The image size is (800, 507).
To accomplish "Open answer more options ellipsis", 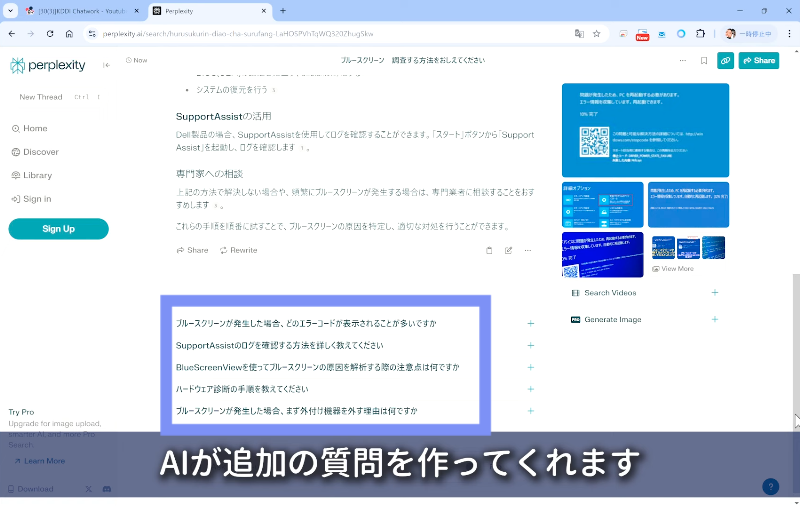I will pyautogui.click(x=528, y=250).
